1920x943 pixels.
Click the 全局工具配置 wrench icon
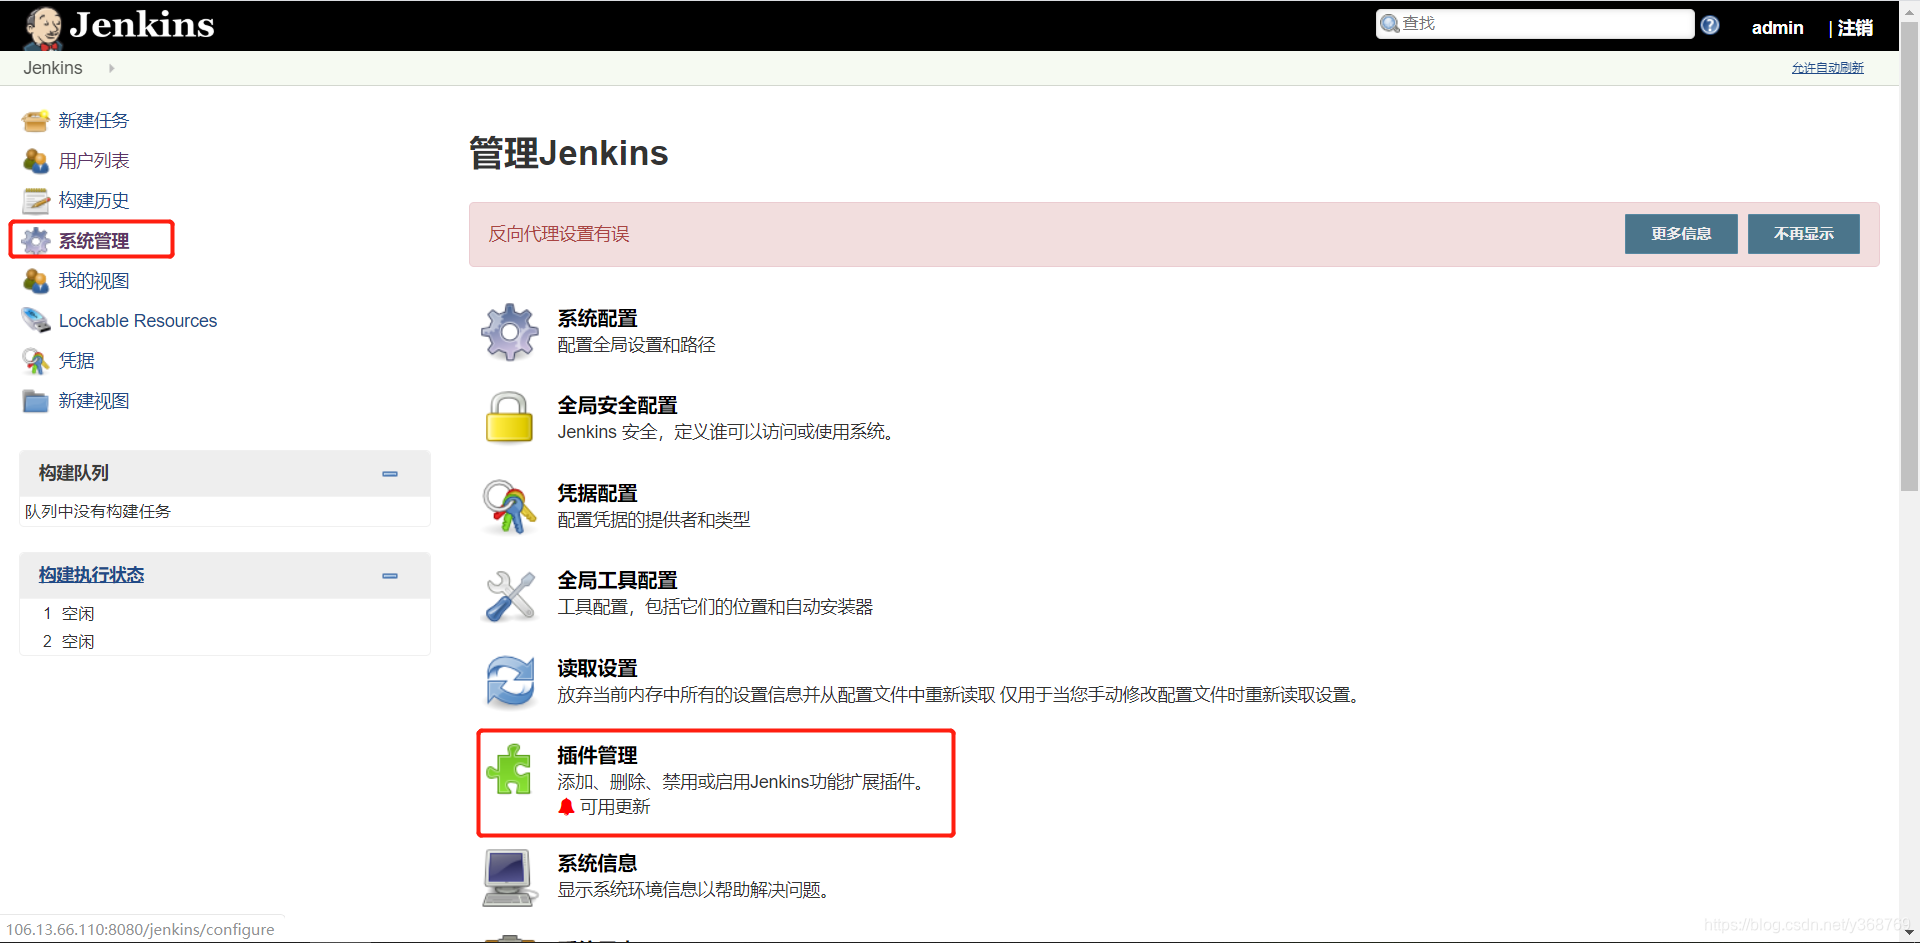(510, 595)
